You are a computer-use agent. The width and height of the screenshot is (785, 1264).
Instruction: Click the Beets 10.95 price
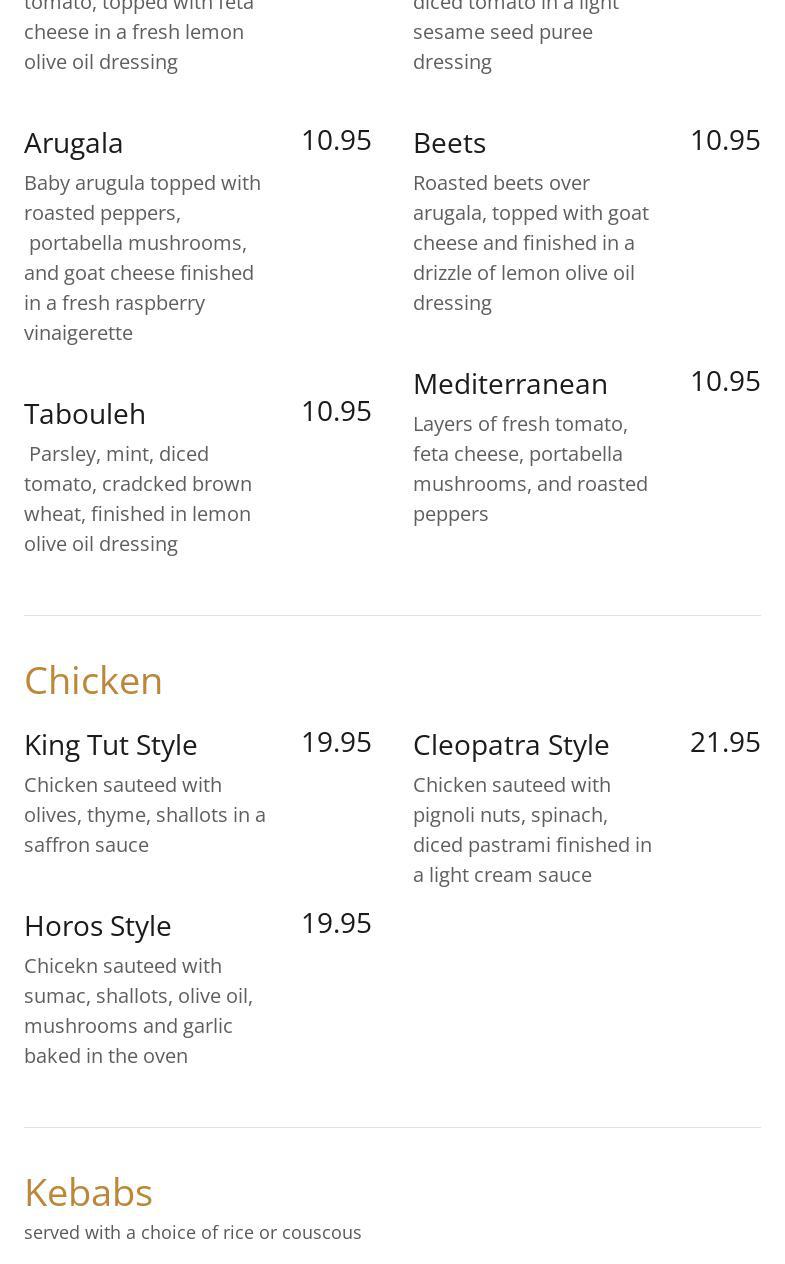[725, 140]
